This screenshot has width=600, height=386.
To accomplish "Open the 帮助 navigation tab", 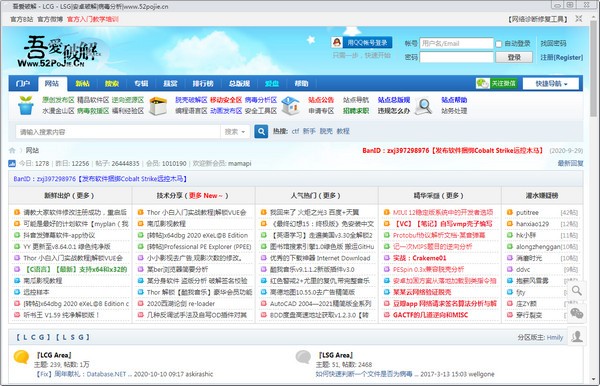I will click(x=301, y=83).
